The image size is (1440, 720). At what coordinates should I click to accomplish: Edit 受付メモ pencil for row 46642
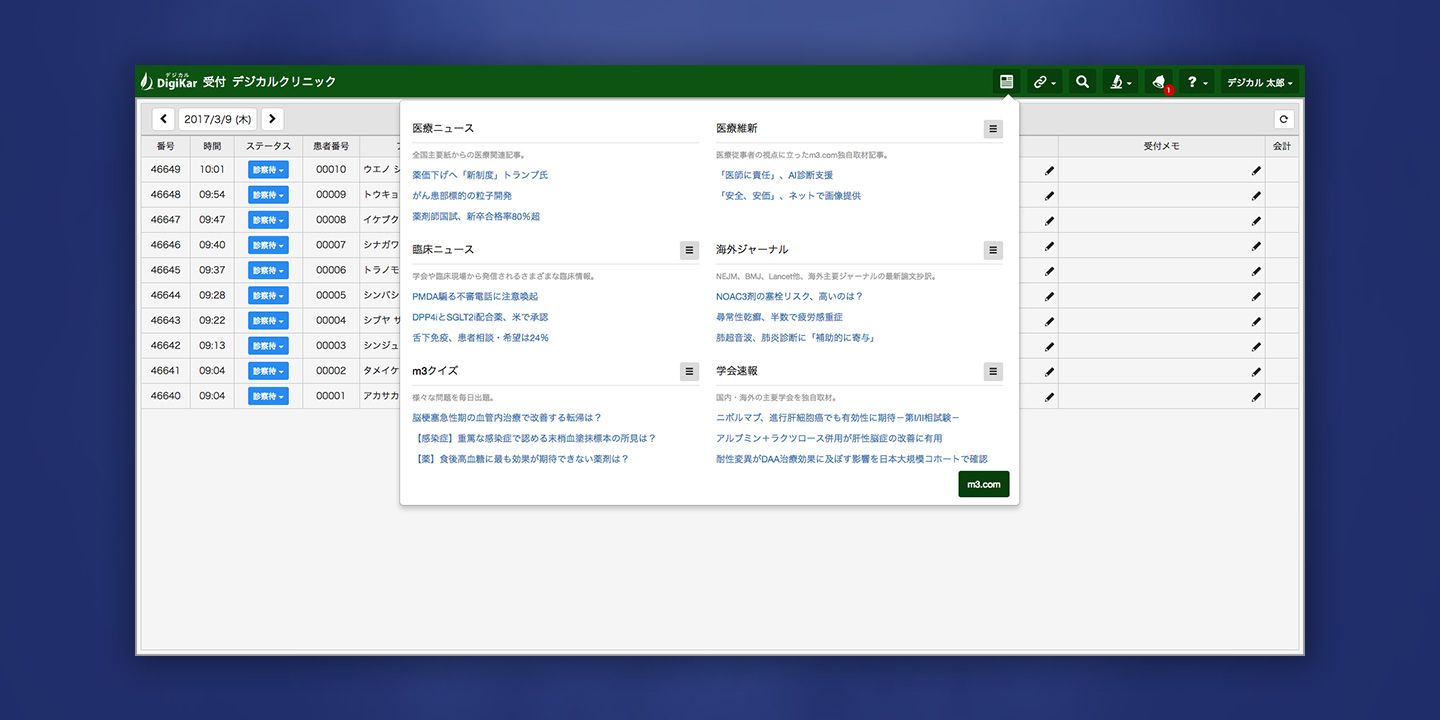(x=1256, y=346)
